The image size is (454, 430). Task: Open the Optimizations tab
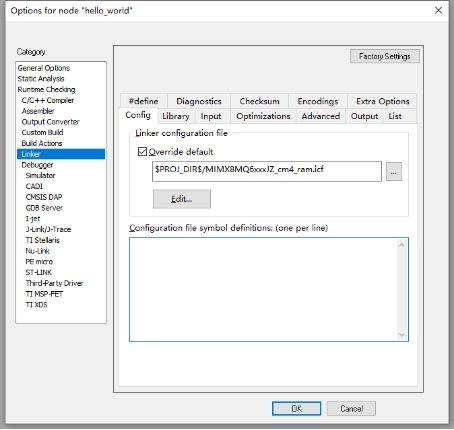pyautogui.click(x=263, y=116)
